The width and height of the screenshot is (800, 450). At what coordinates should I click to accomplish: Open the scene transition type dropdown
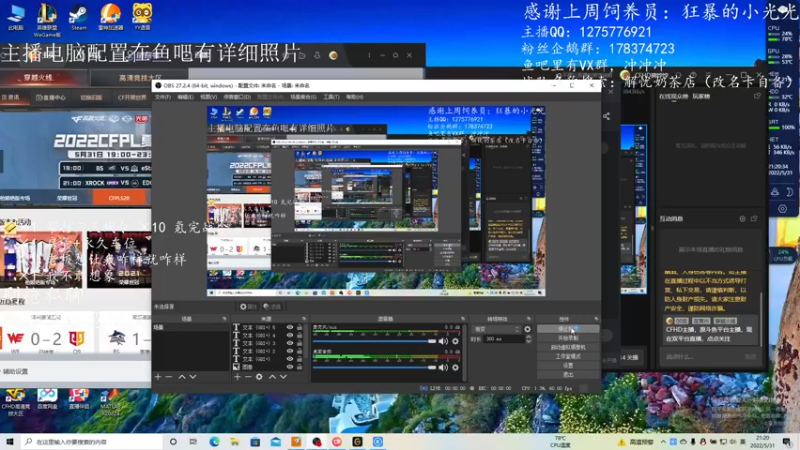click(x=496, y=329)
